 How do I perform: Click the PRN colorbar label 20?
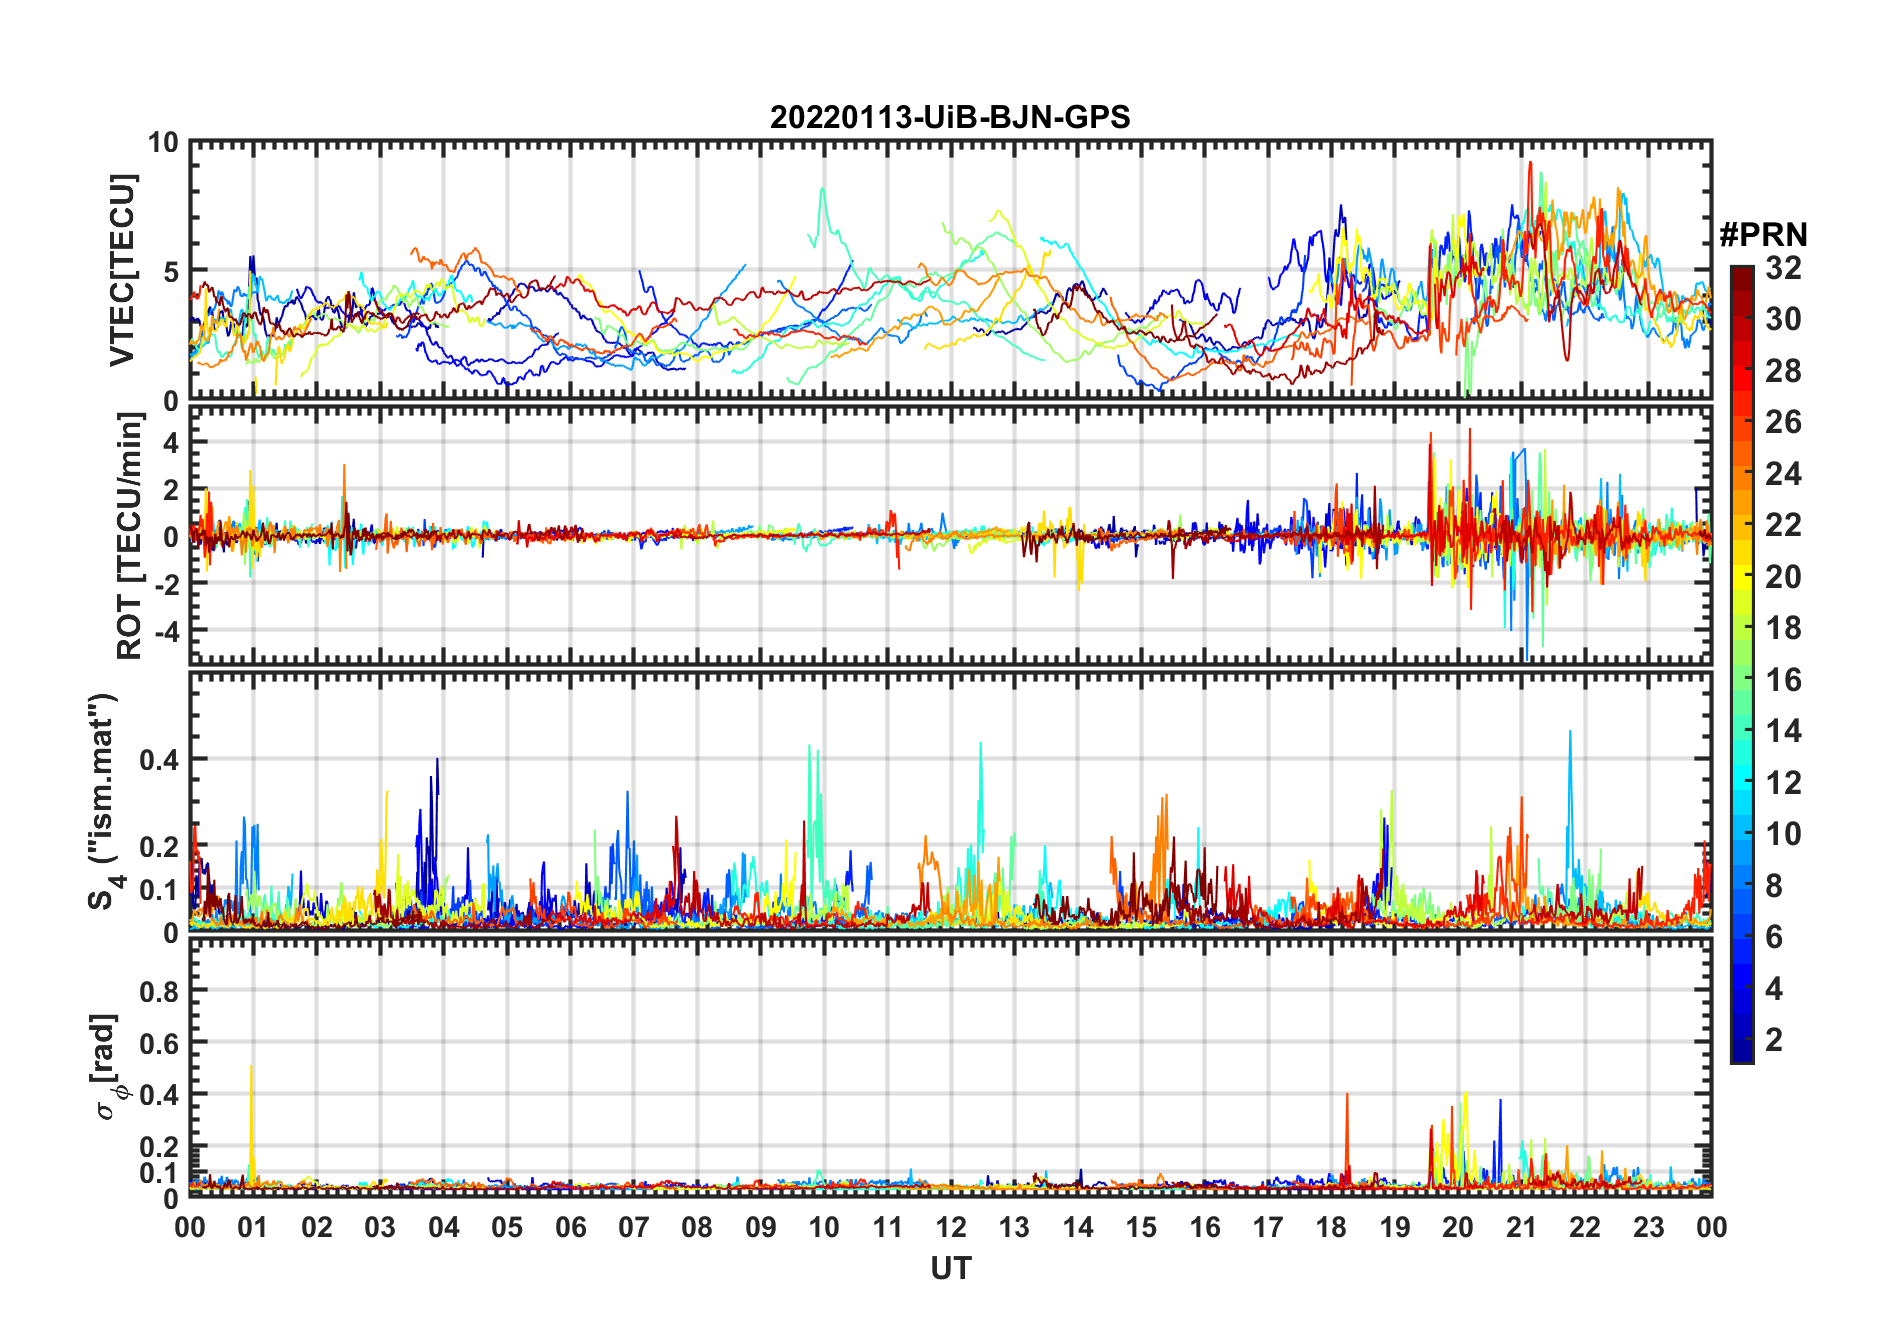coord(1783,577)
